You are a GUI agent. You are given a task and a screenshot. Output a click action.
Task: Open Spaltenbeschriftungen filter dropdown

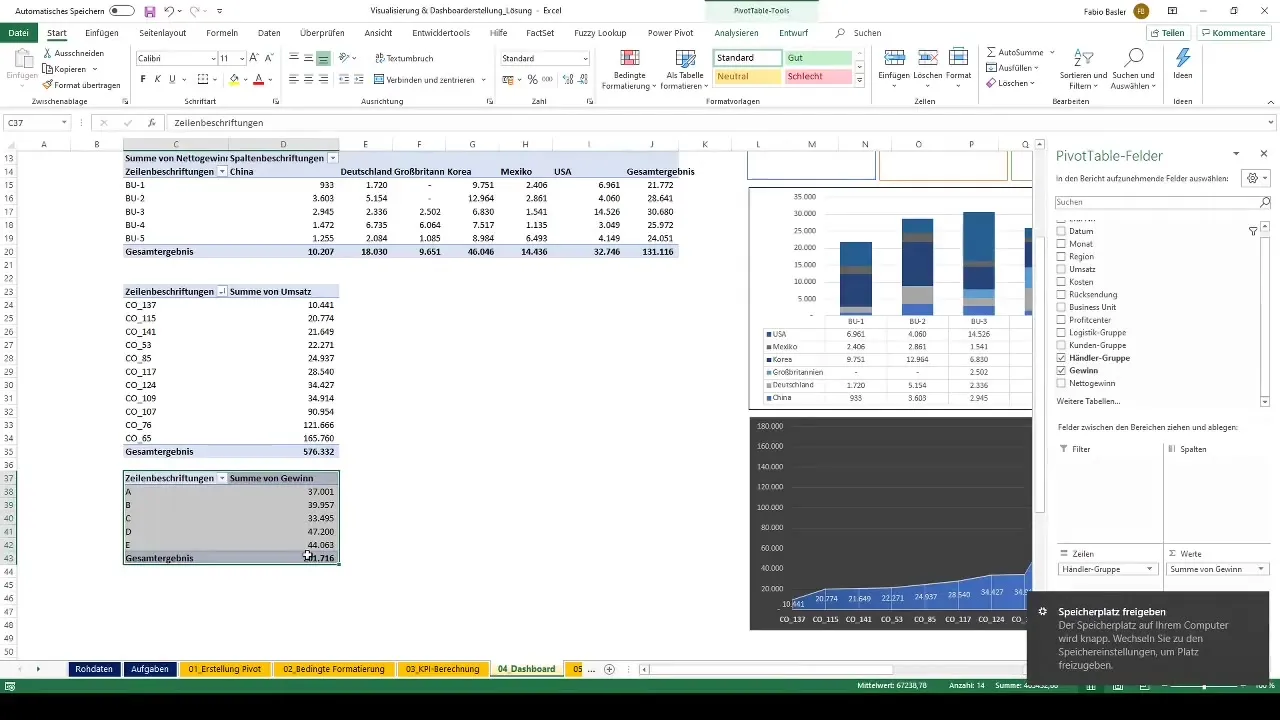point(333,158)
